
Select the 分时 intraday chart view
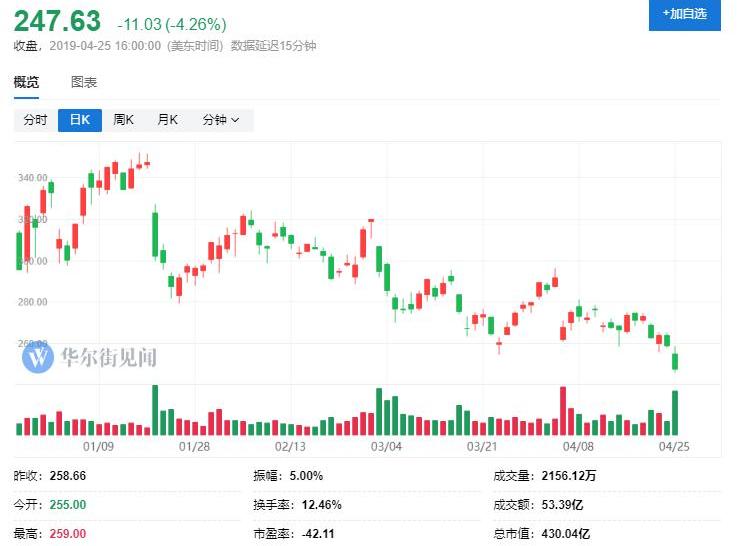pyautogui.click(x=35, y=120)
